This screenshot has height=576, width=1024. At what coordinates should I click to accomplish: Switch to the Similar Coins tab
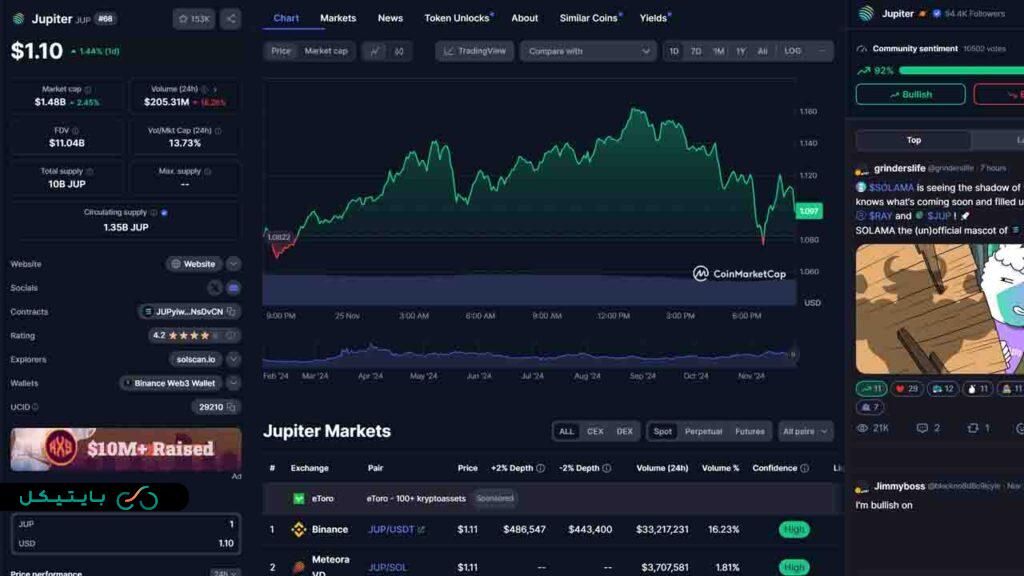(588, 18)
